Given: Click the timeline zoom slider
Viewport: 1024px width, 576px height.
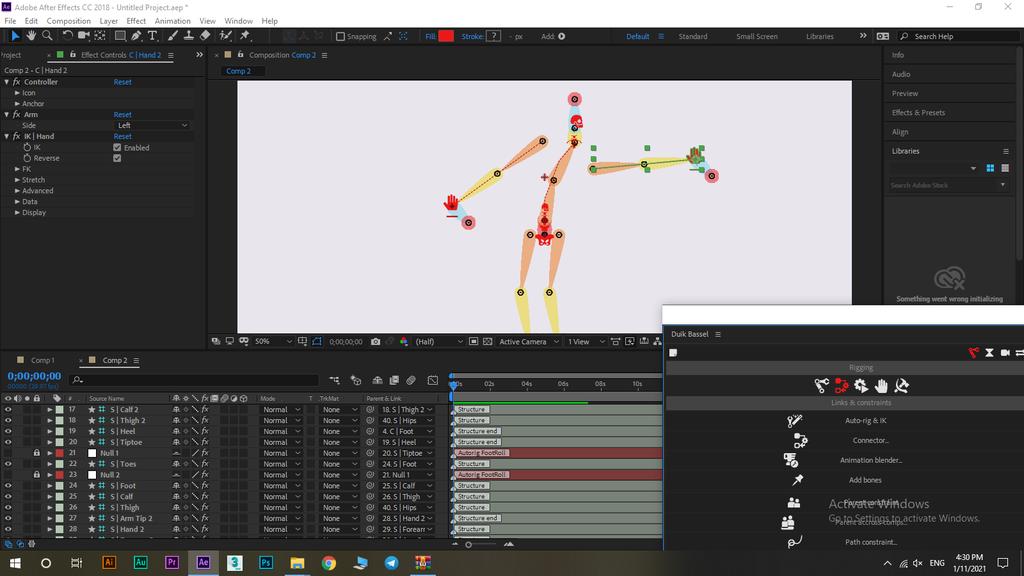Looking at the screenshot, I should [468, 545].
